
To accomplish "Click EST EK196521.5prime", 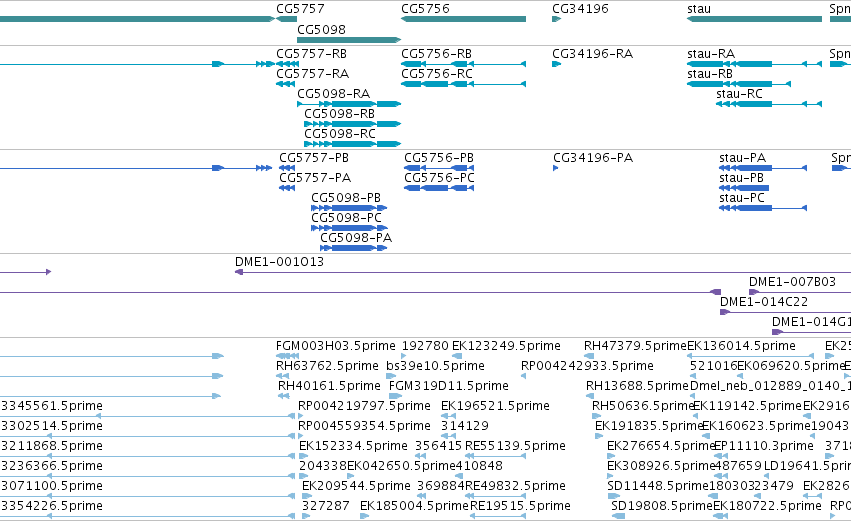I will [495, 406].
